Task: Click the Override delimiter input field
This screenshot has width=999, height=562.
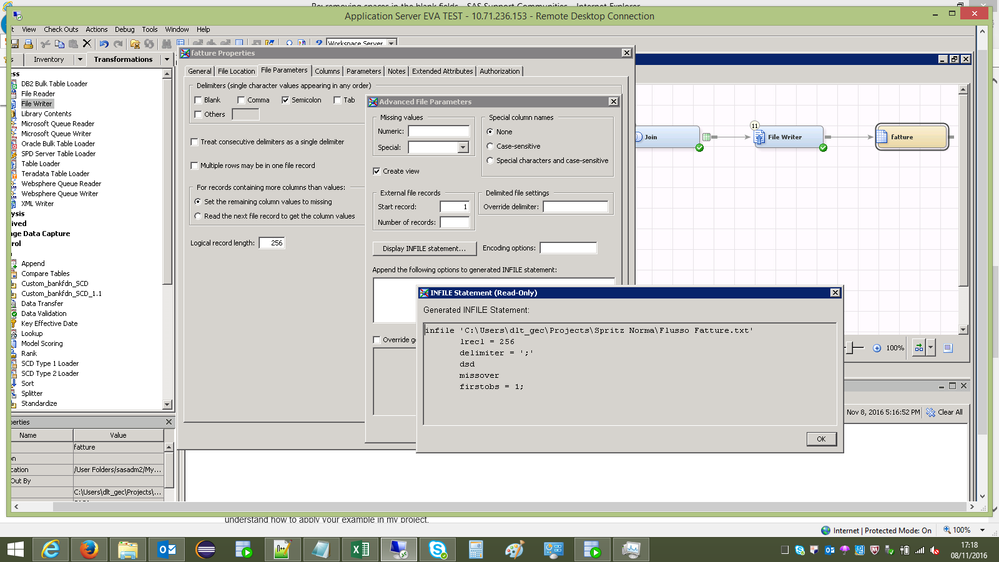Action: pos(575,207)
